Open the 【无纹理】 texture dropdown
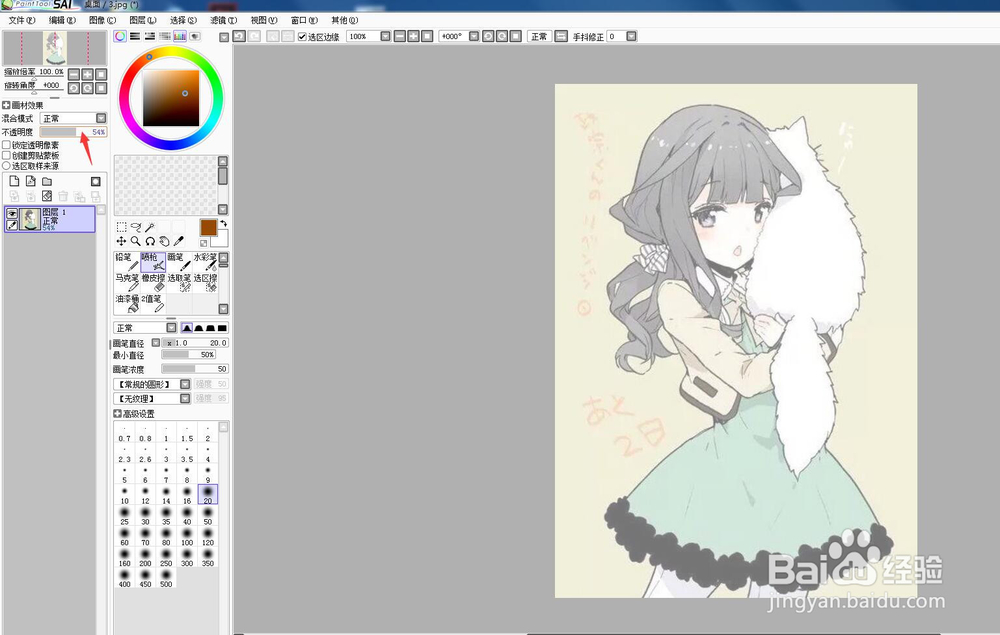Image resolution: width=1000 pixels, height=635 pixels. pyautogui.click(x=152, y=398)
